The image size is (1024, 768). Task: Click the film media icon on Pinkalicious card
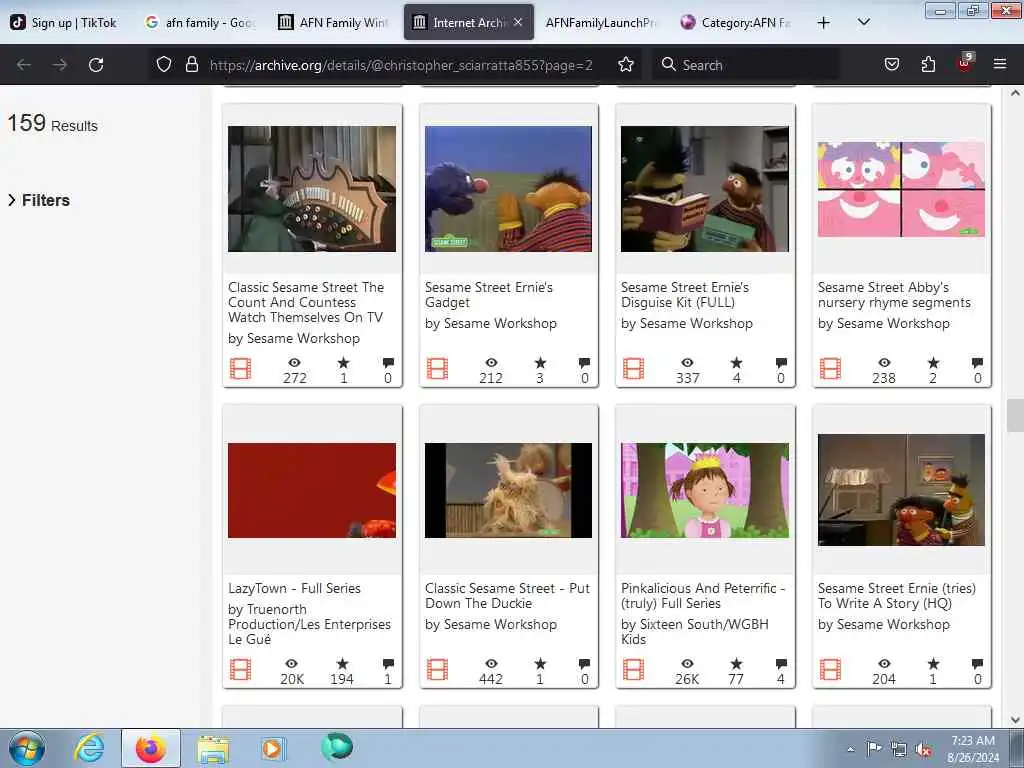[x=633, y=670]
